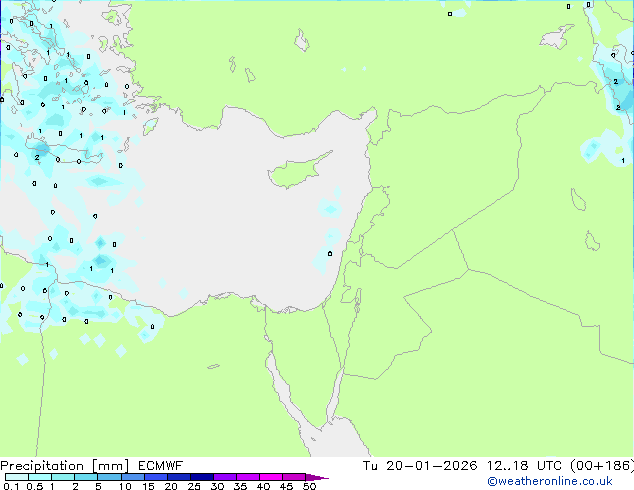Click the '12..18 UTC' time range text
The height and width of the screenshot is (490, 634).
pos(524,466)
